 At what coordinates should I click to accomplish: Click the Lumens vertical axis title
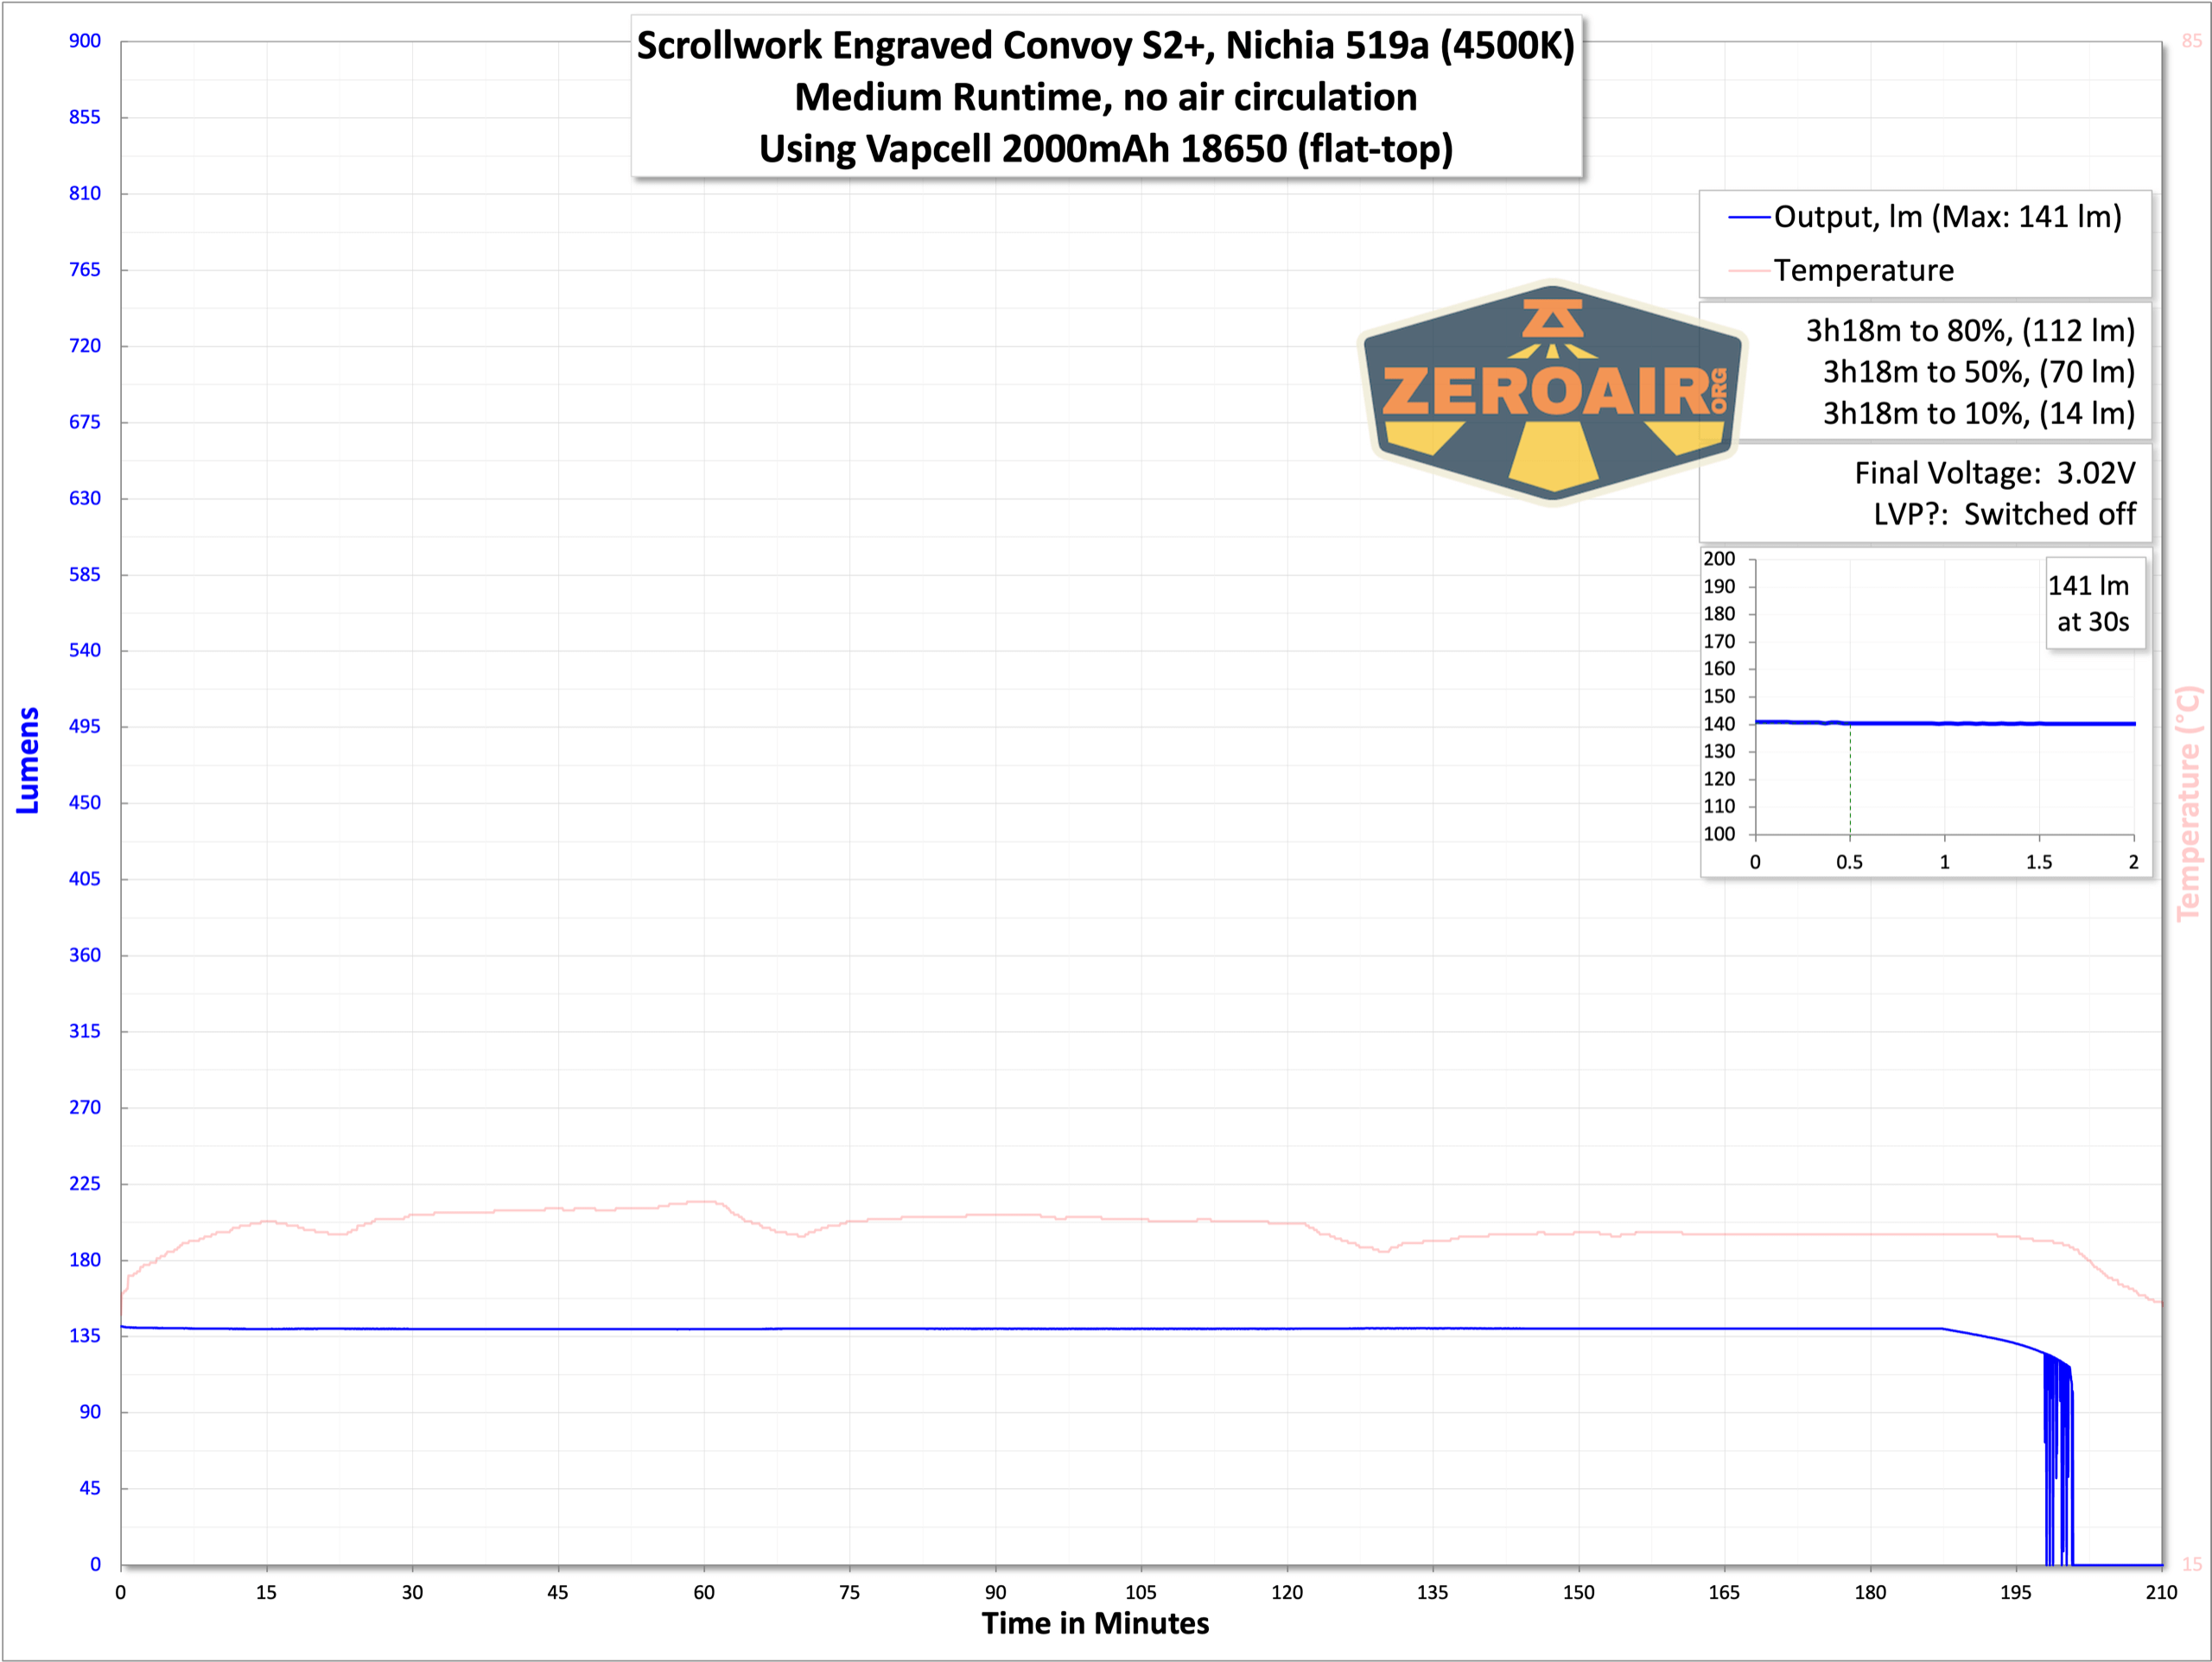28,760
